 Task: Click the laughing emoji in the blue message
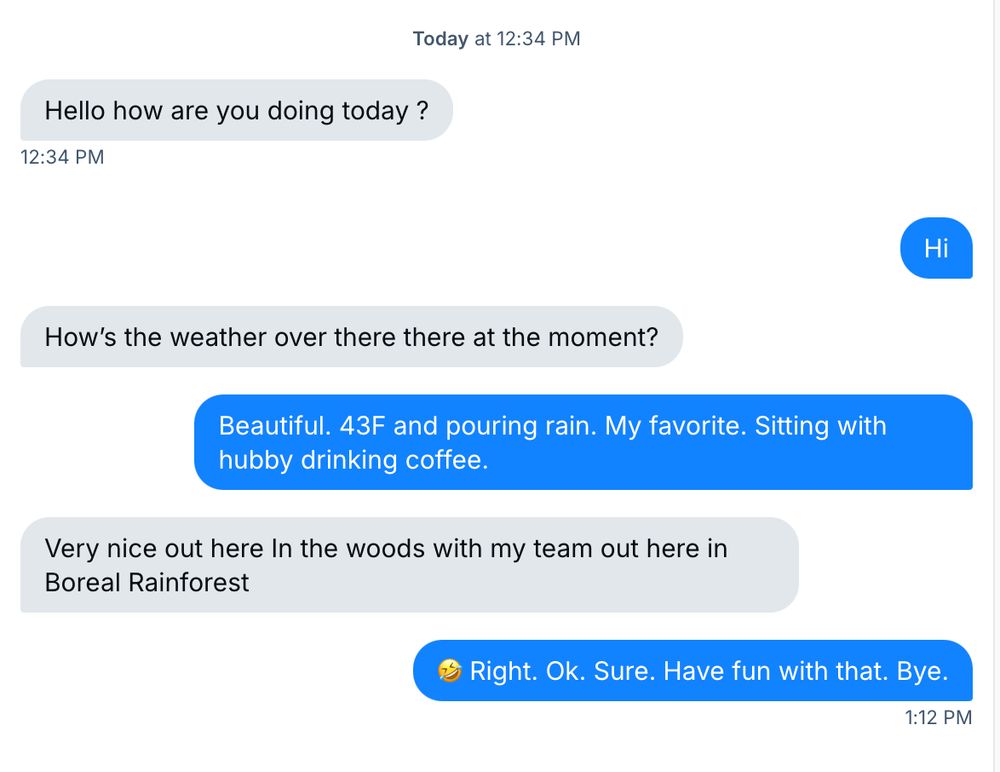[448, 670]
